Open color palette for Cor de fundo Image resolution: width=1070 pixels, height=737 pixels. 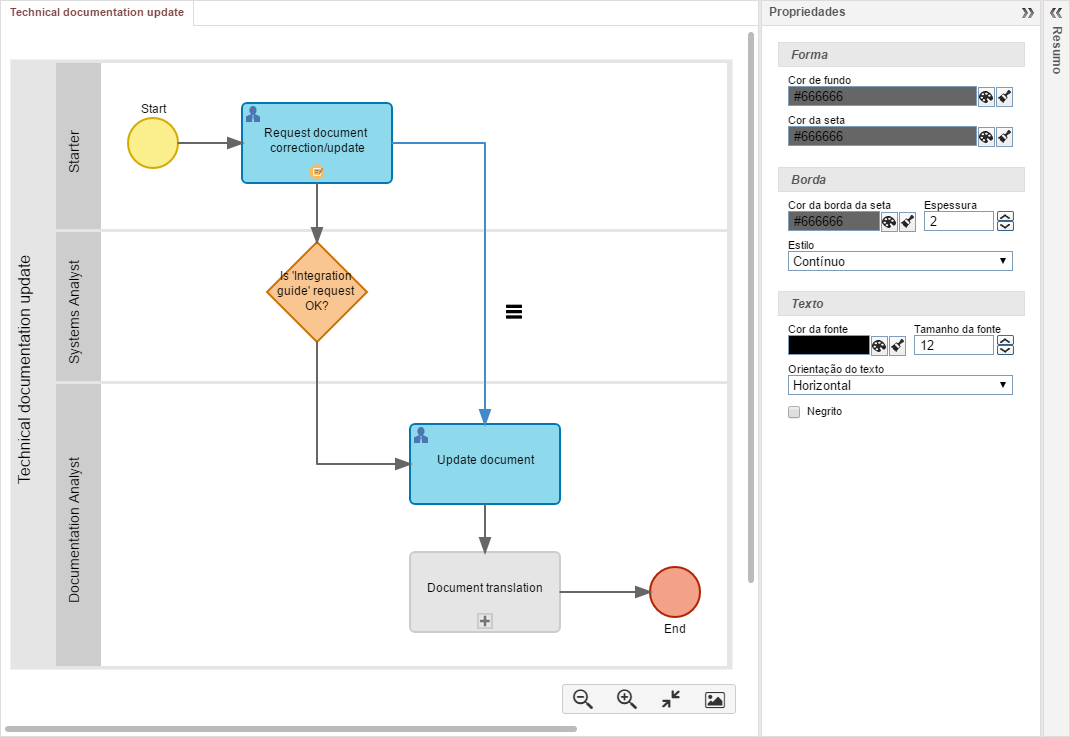tap(986, 97)
